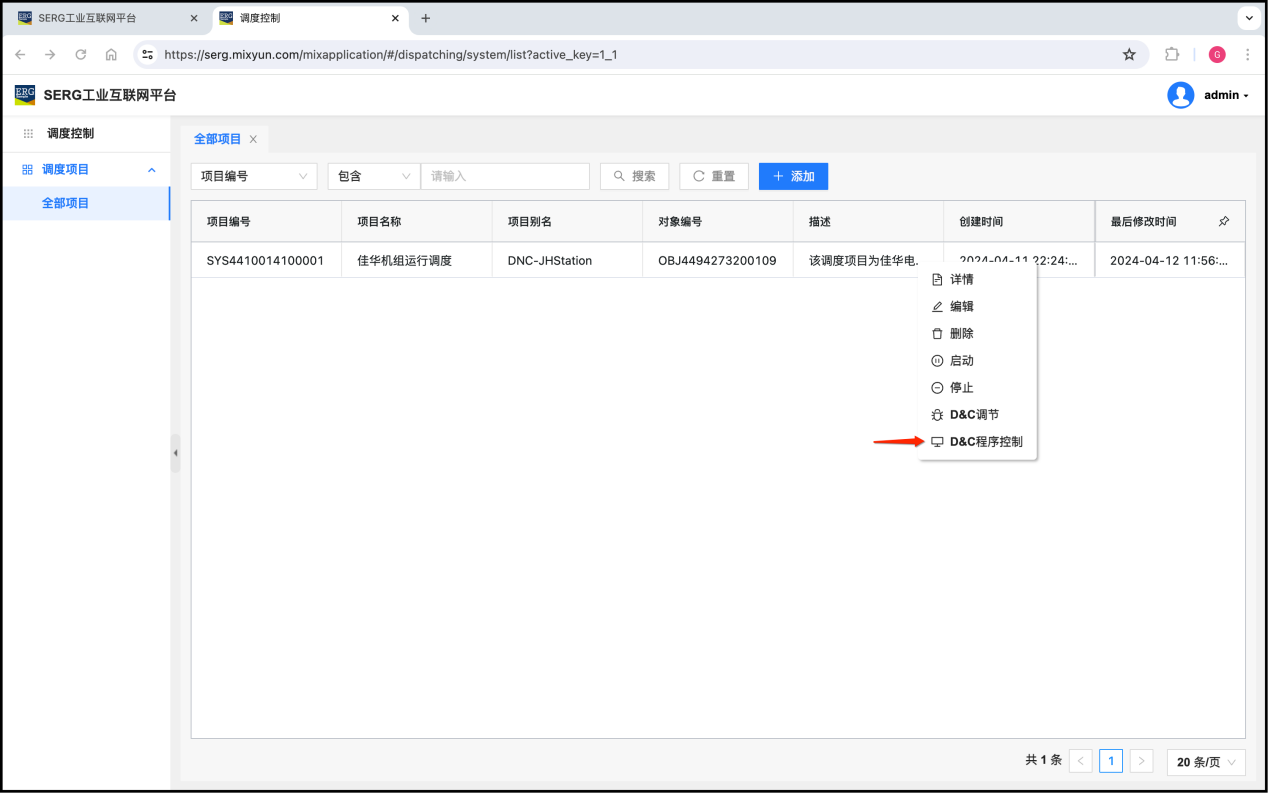Image resolution: width=1268 pixels, height=793 pixels.
Task: Choose 详情 in the context menu
Action: [961, 280]
